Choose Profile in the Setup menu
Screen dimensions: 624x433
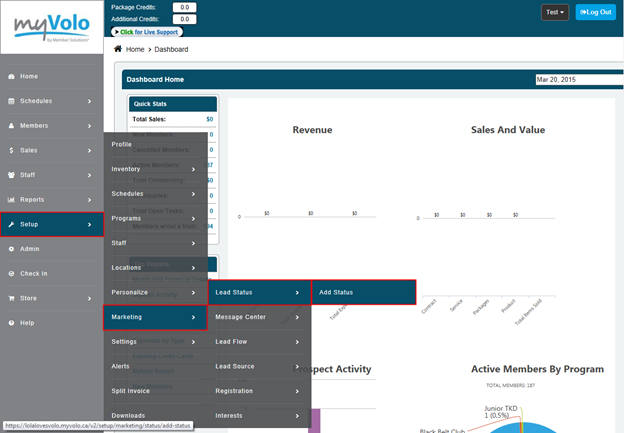point(155,144)
